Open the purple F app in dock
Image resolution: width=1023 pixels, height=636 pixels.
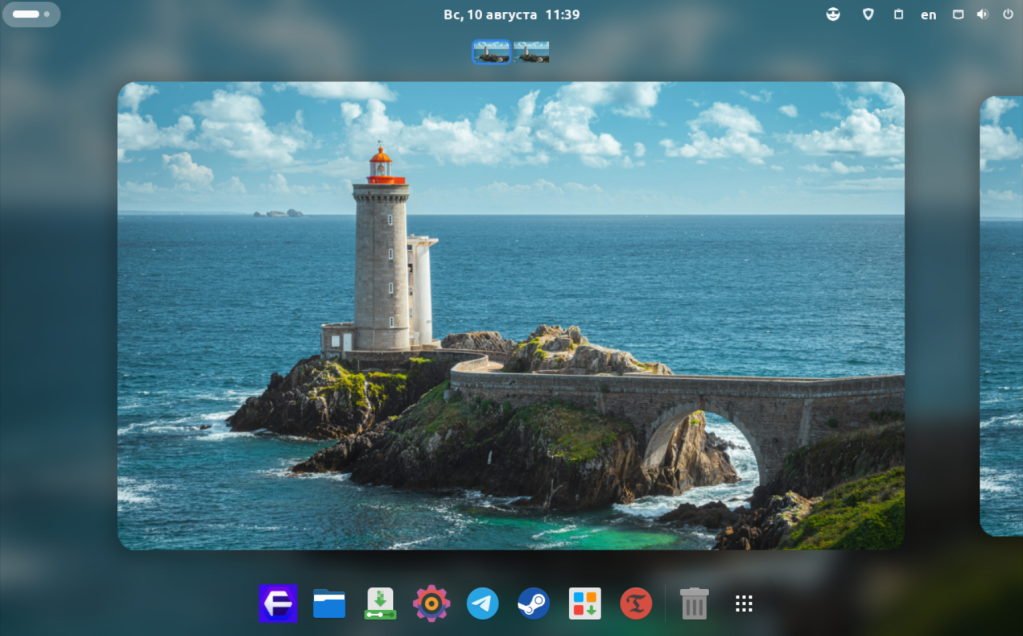tap(278, 603)
